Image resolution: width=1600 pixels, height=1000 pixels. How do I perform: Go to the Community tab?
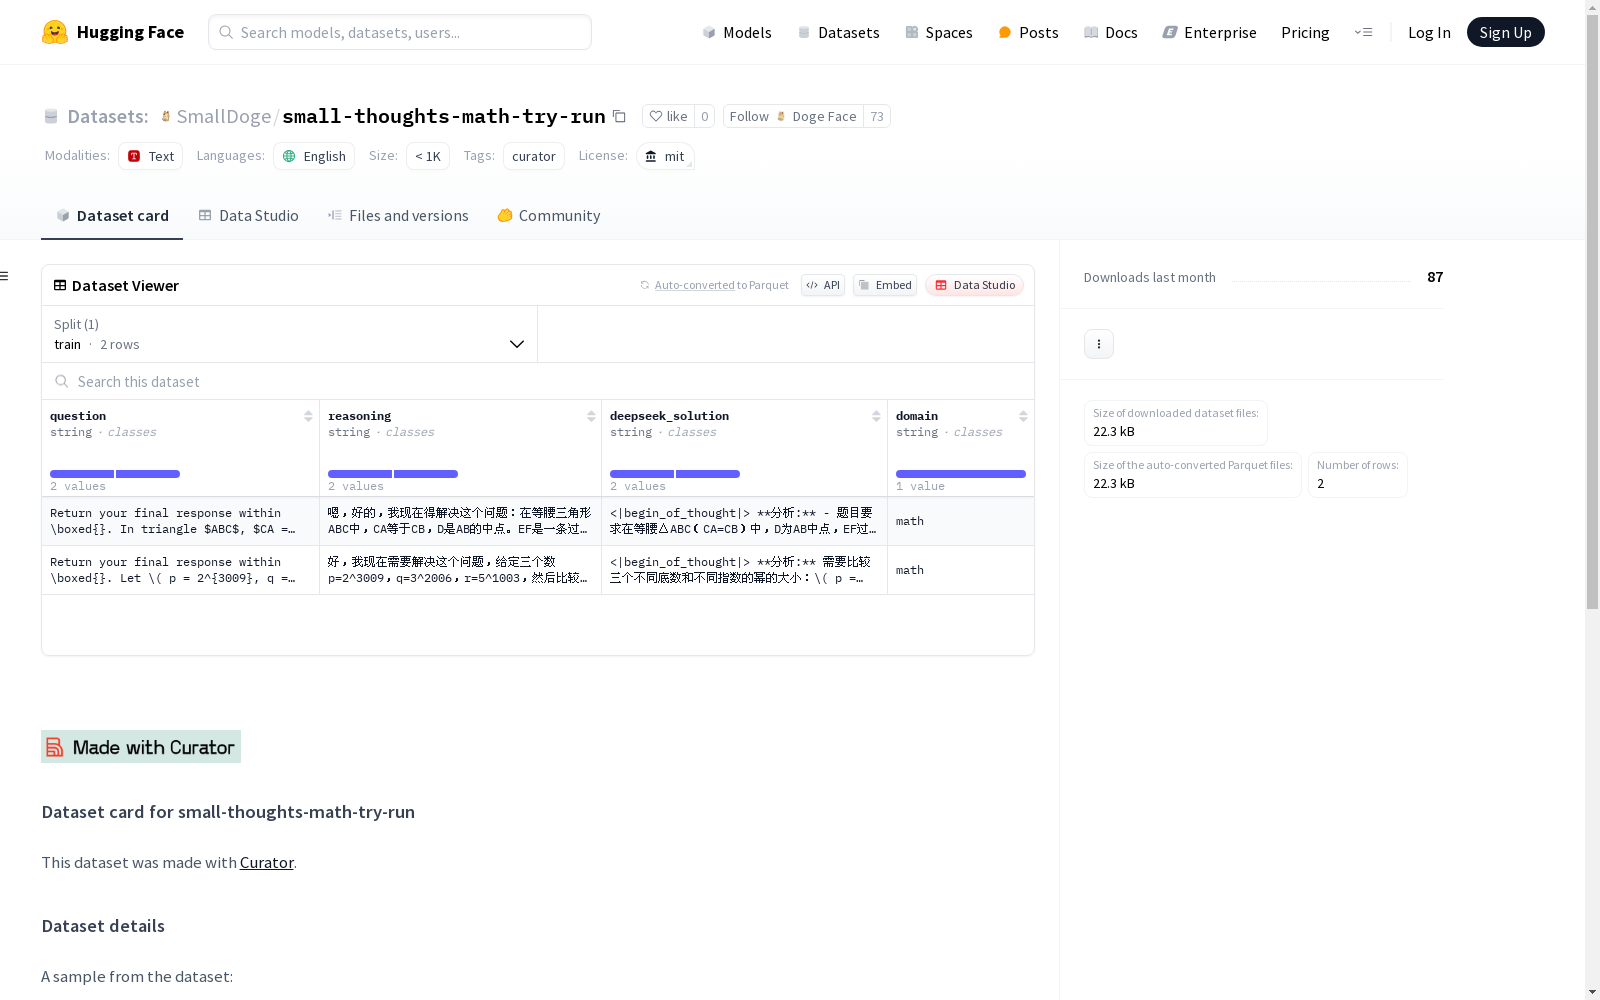pos(549,216)
